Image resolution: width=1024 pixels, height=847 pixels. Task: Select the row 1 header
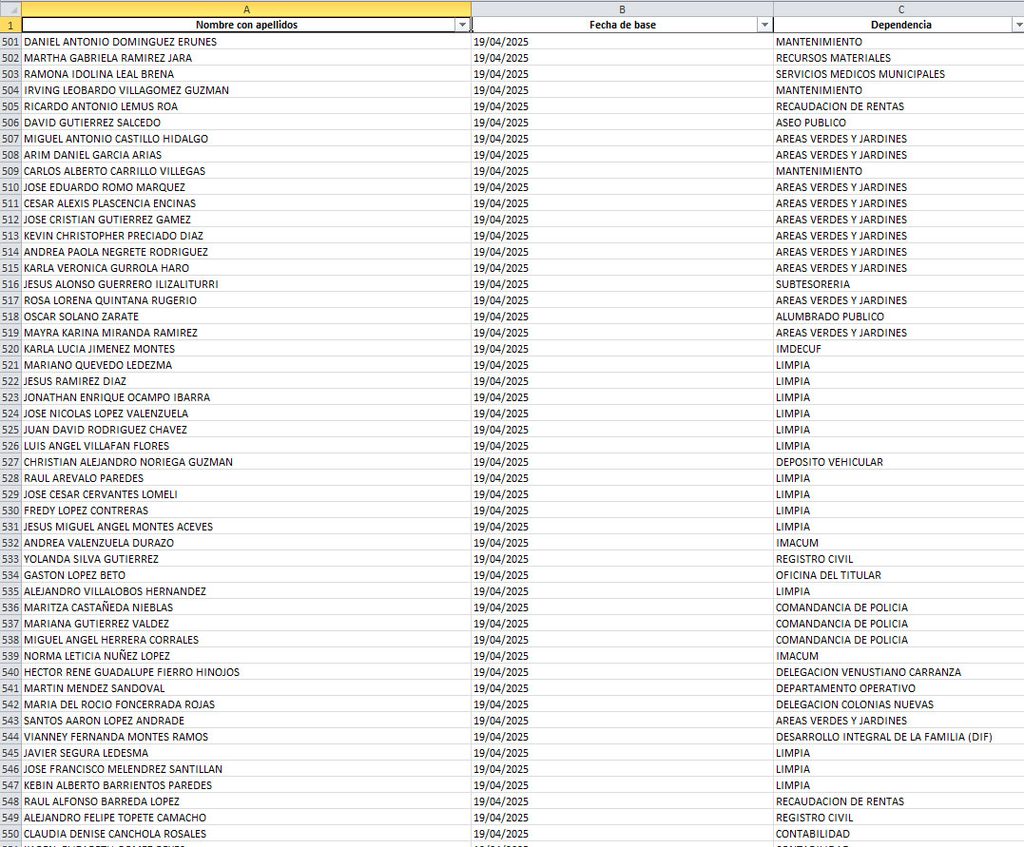(x=10, y=25)
